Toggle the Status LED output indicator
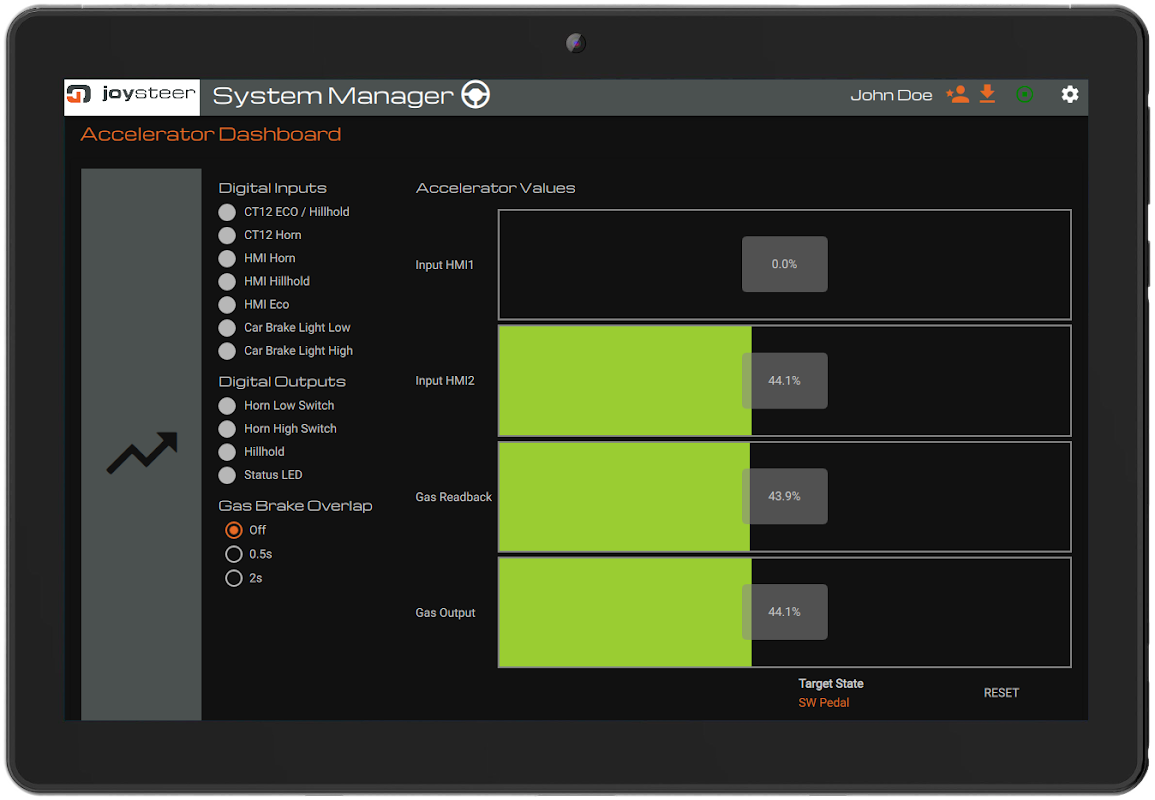This screenshot has height=800, width=1155. tap(227, 475)
